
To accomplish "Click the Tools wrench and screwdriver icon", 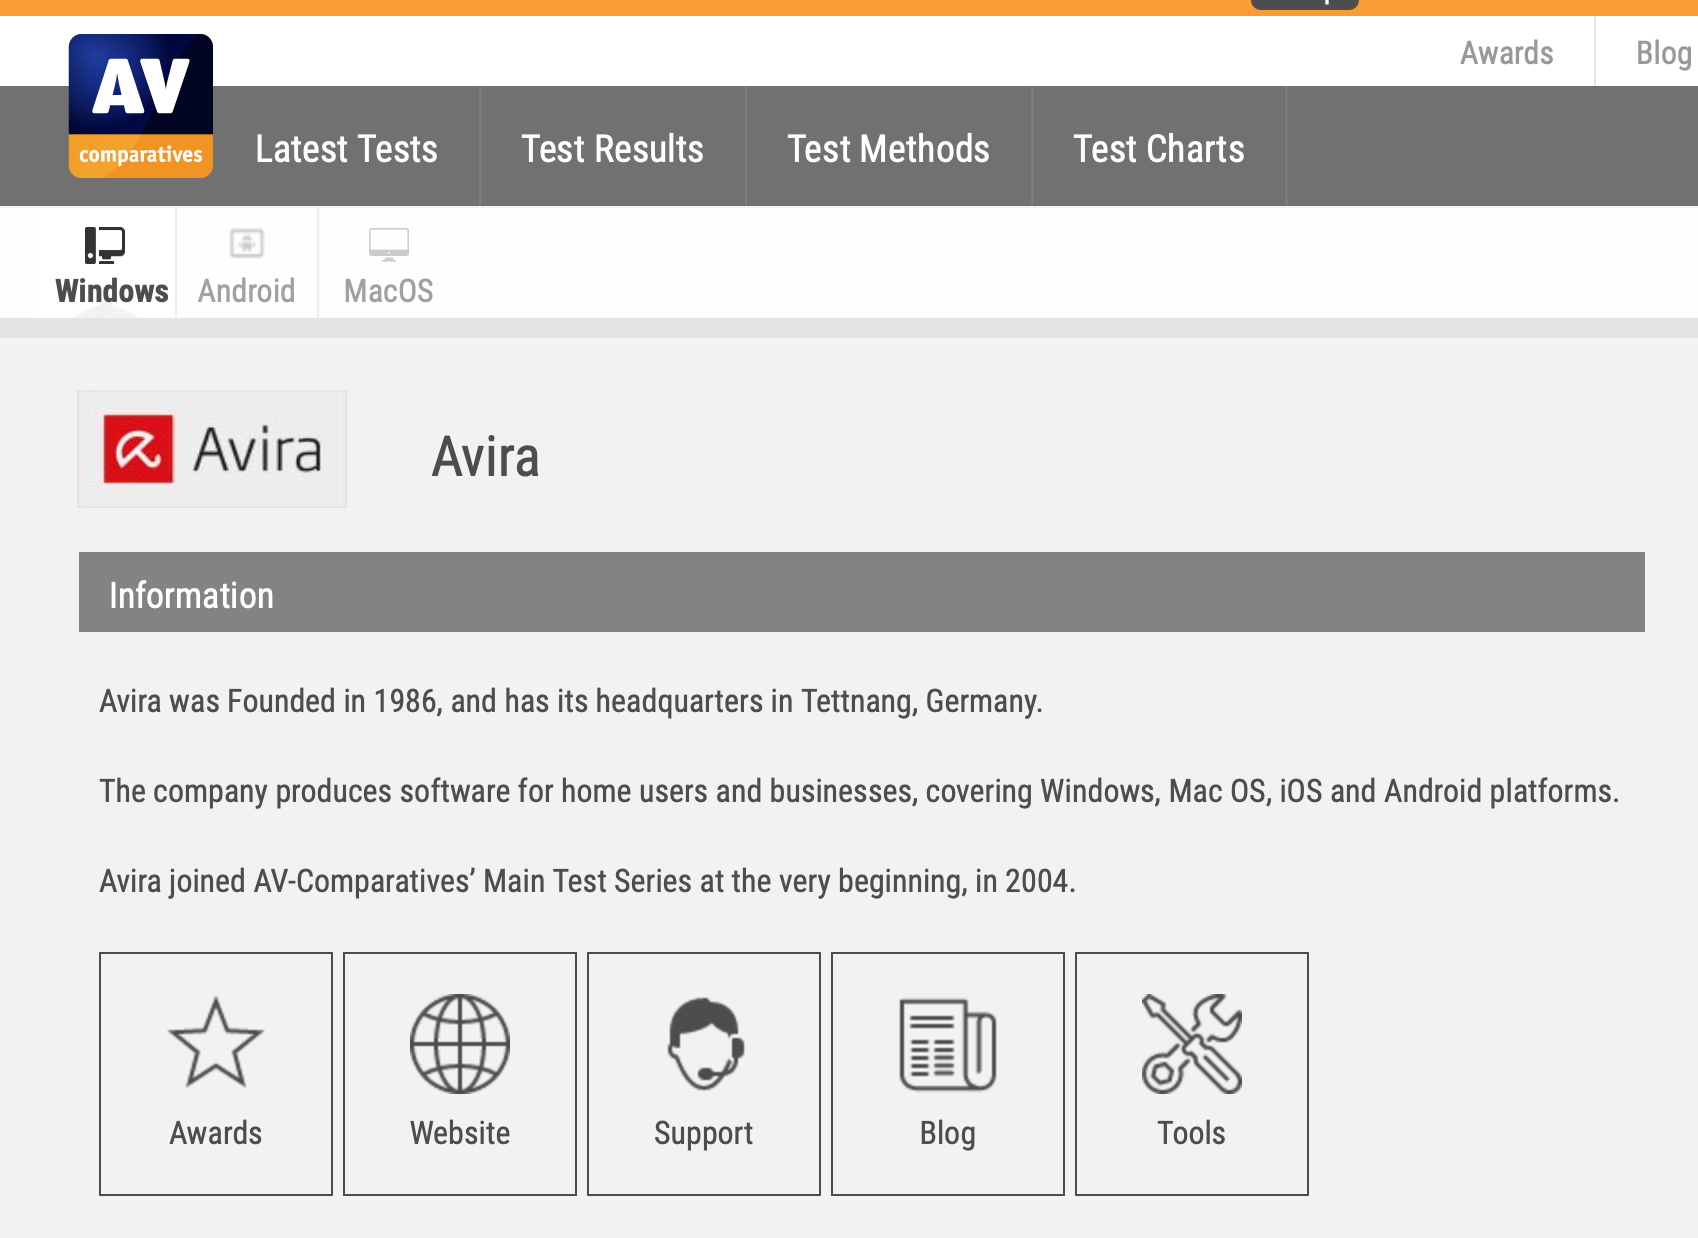I will (x=1192, y=1043).
